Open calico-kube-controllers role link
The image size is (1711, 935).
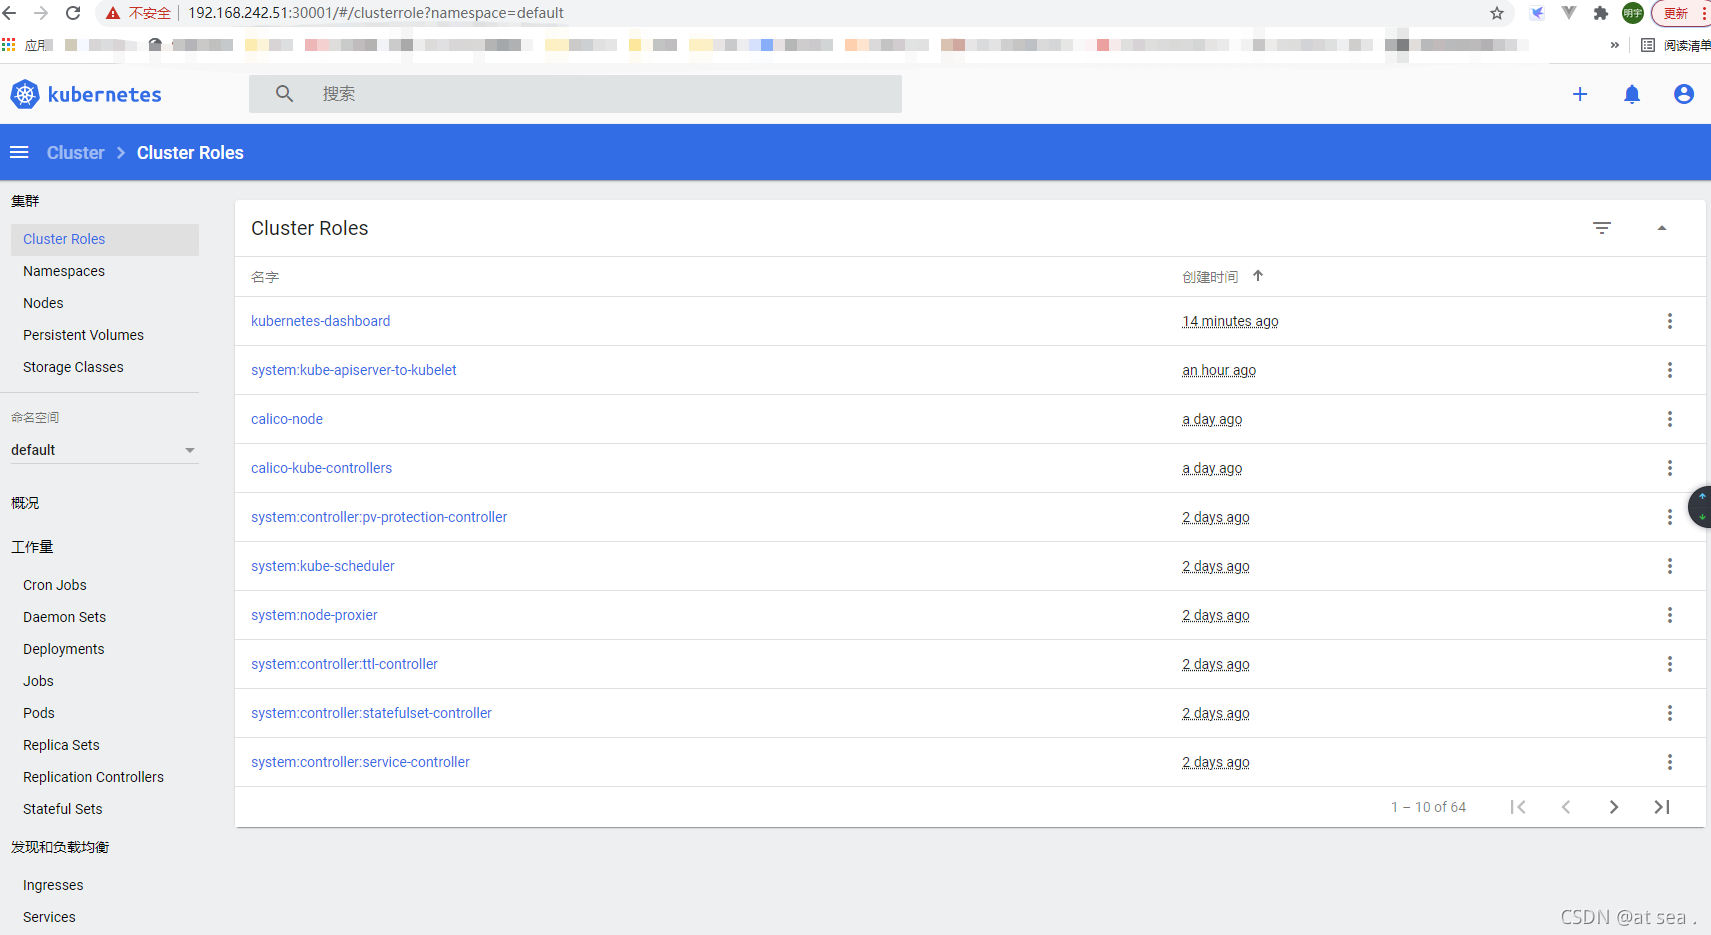tap(321, 468)
